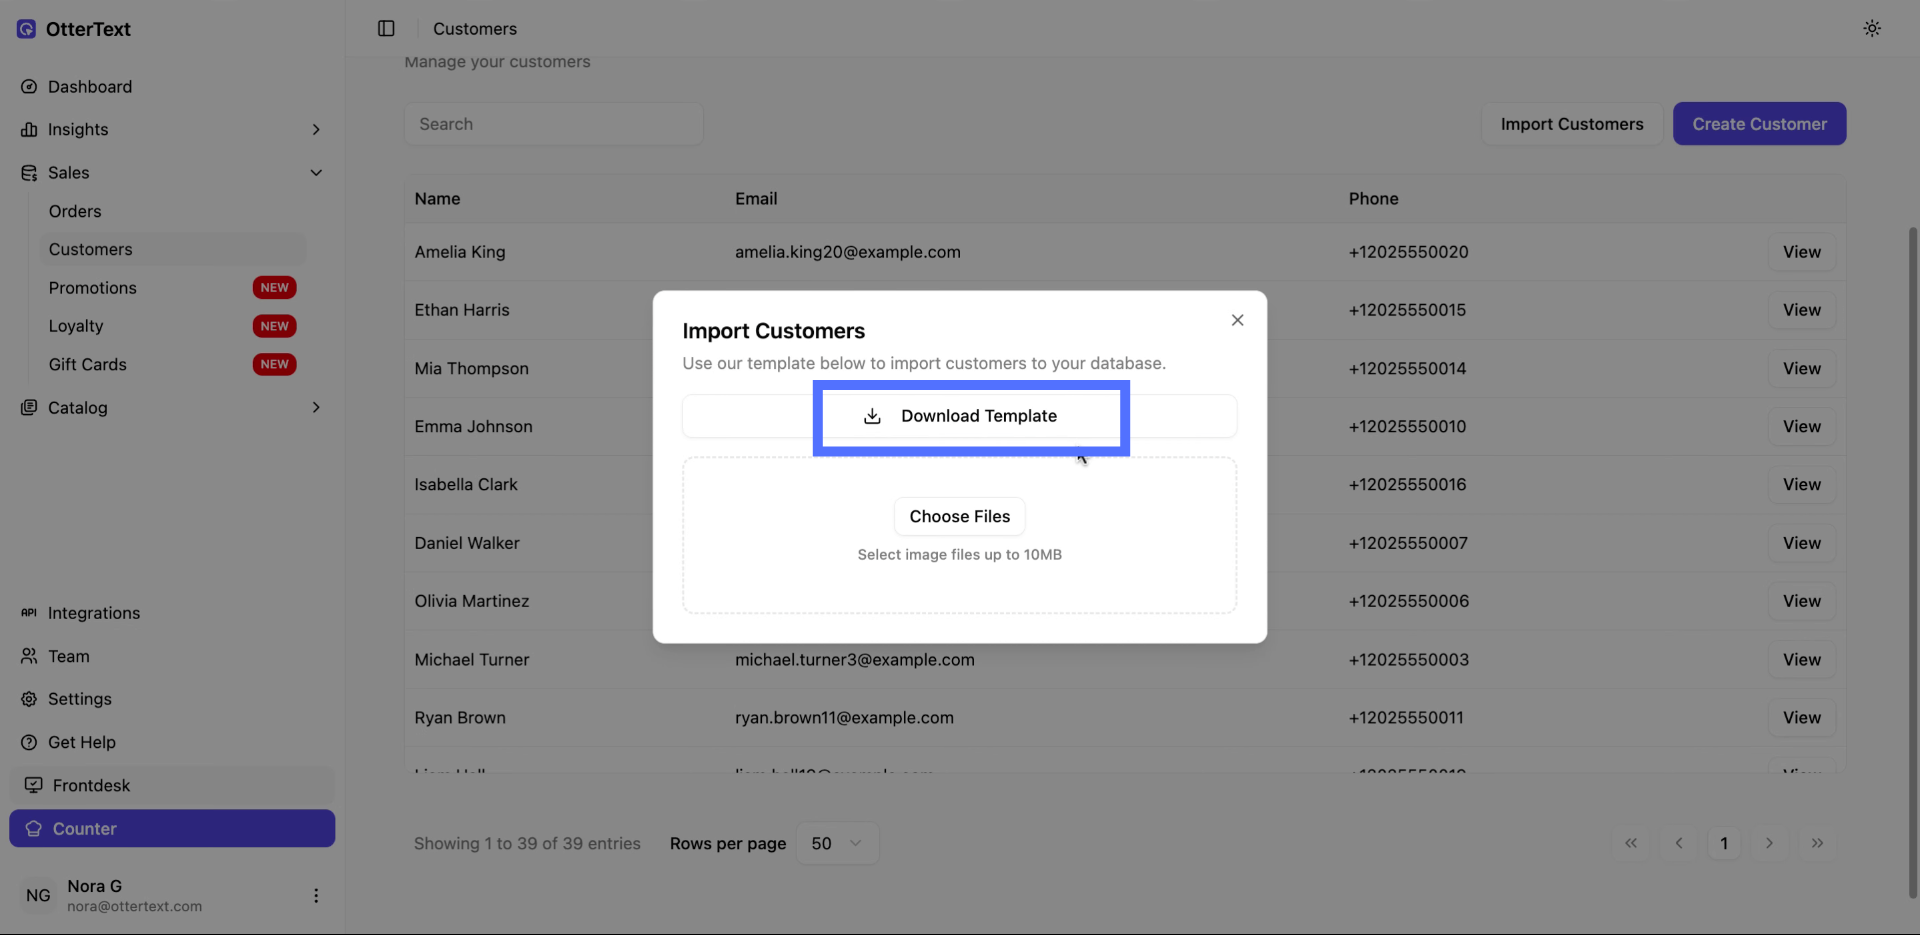Screen dimensions: 1920x935
Task: Open the Frontdesk item
Action: pyautogui.click(x=91, y=786)
